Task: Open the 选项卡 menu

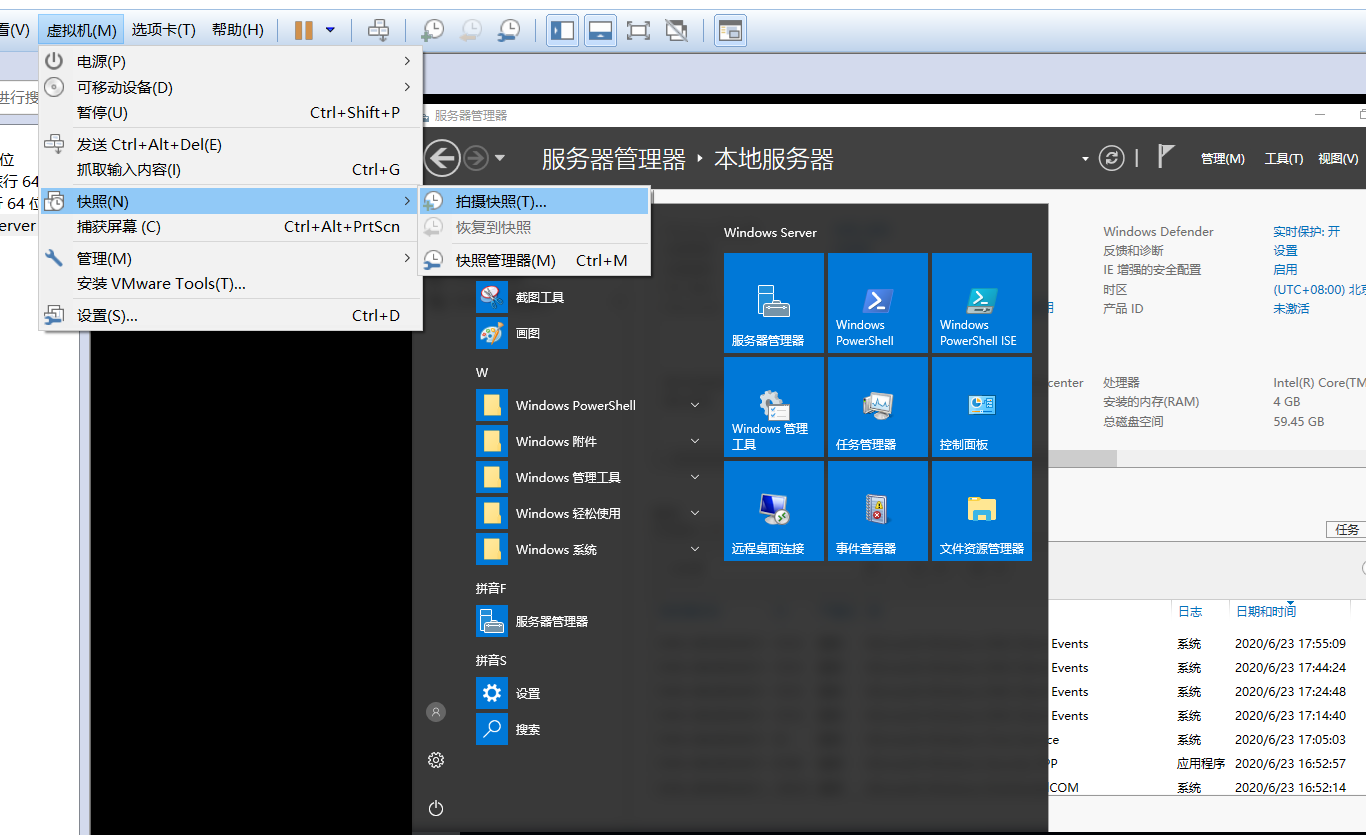Action: 166,29
